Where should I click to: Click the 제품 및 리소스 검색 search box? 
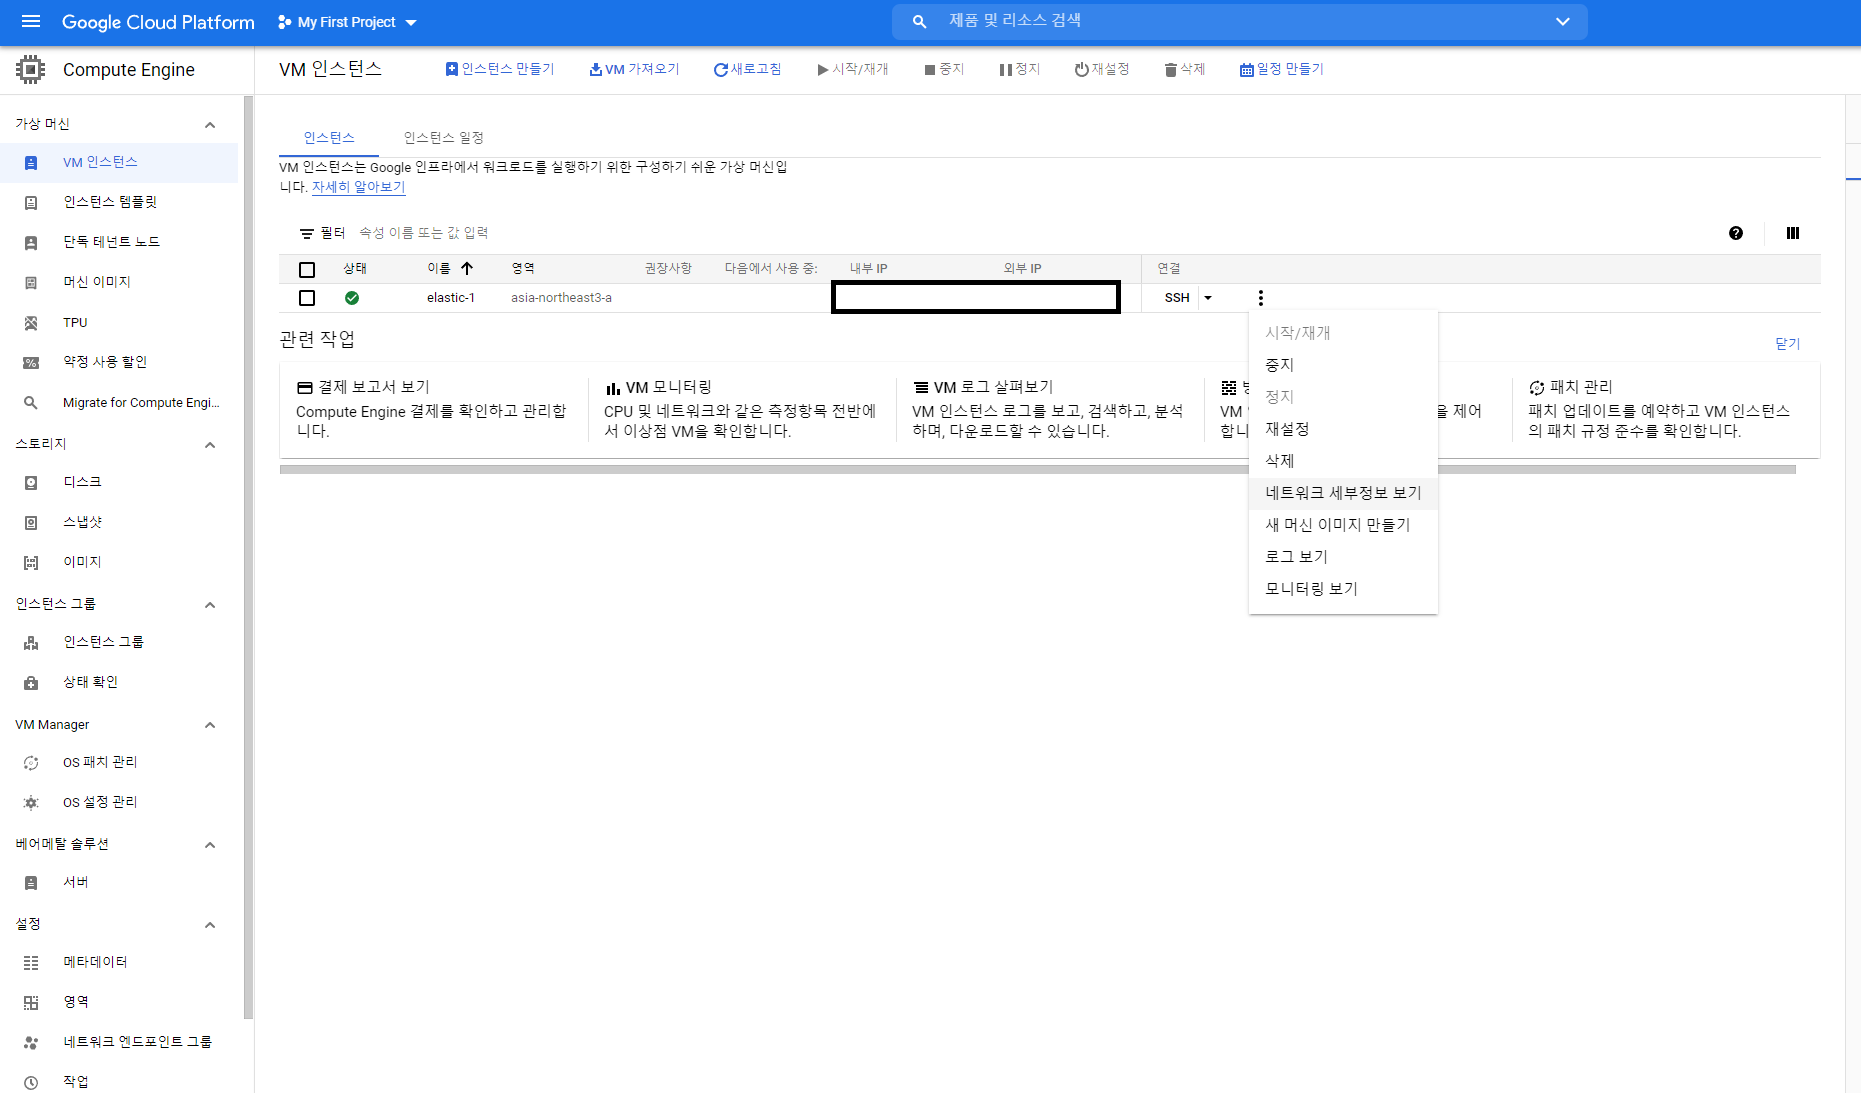(1240, 21)
